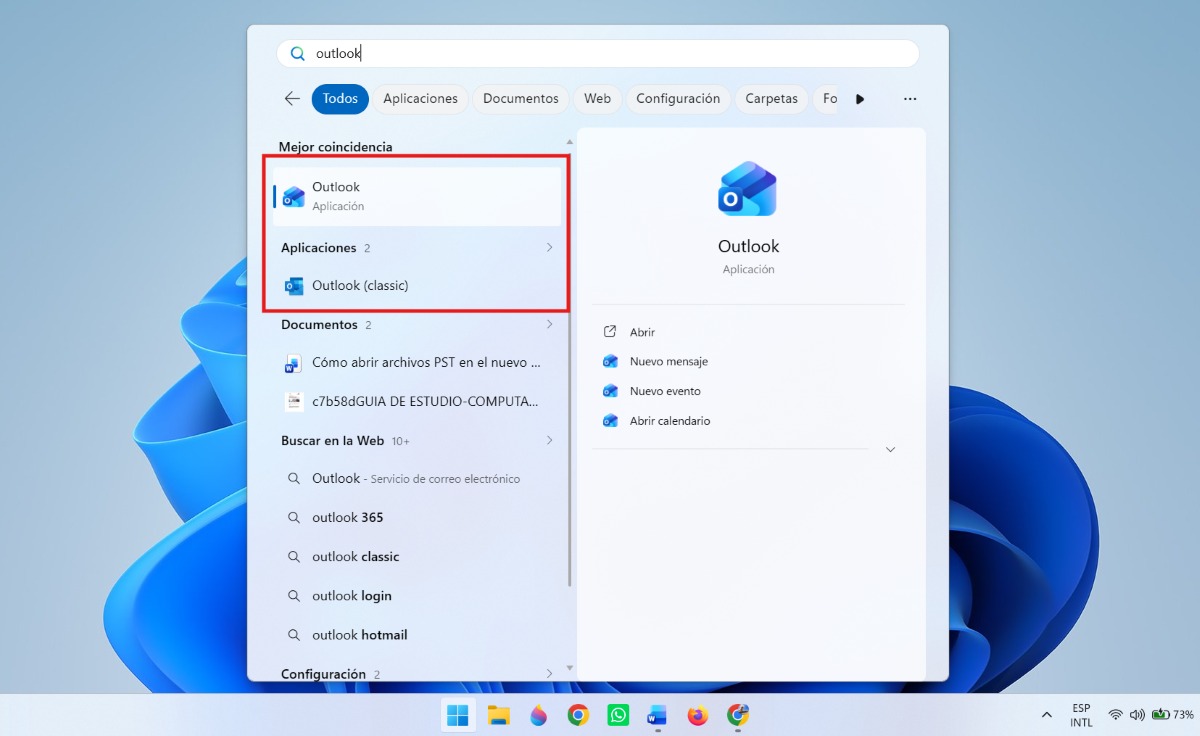Screen dimensions: 1200x736
Task: Open Firefox from the taskbar
Action: [x=698, y=715]
